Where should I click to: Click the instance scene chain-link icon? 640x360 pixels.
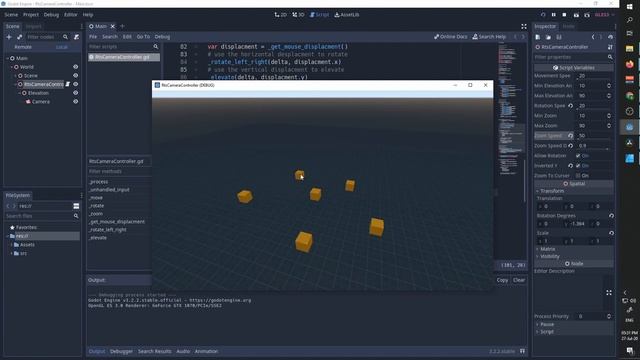(19, 37)
